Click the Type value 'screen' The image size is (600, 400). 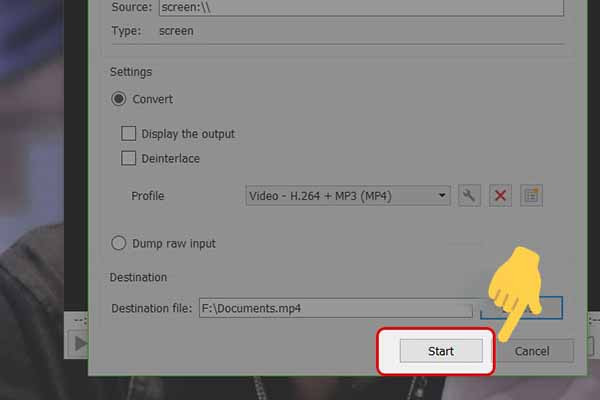pos(176,31)
